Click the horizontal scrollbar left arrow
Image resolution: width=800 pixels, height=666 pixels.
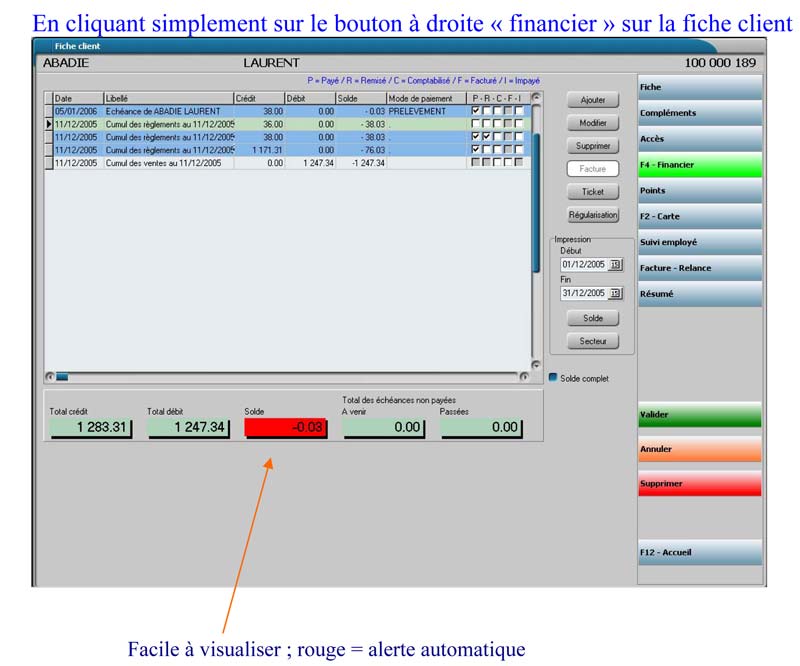point(49,377)
